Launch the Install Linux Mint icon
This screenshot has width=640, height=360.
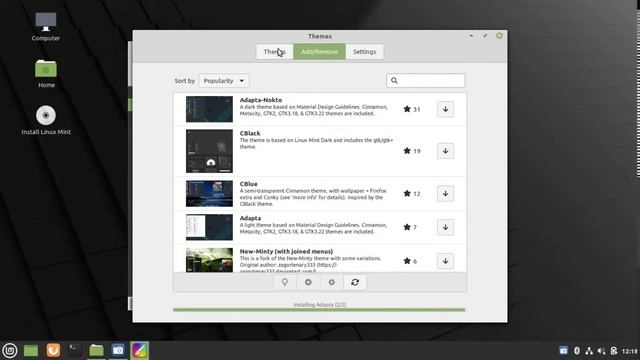(46, 120)
